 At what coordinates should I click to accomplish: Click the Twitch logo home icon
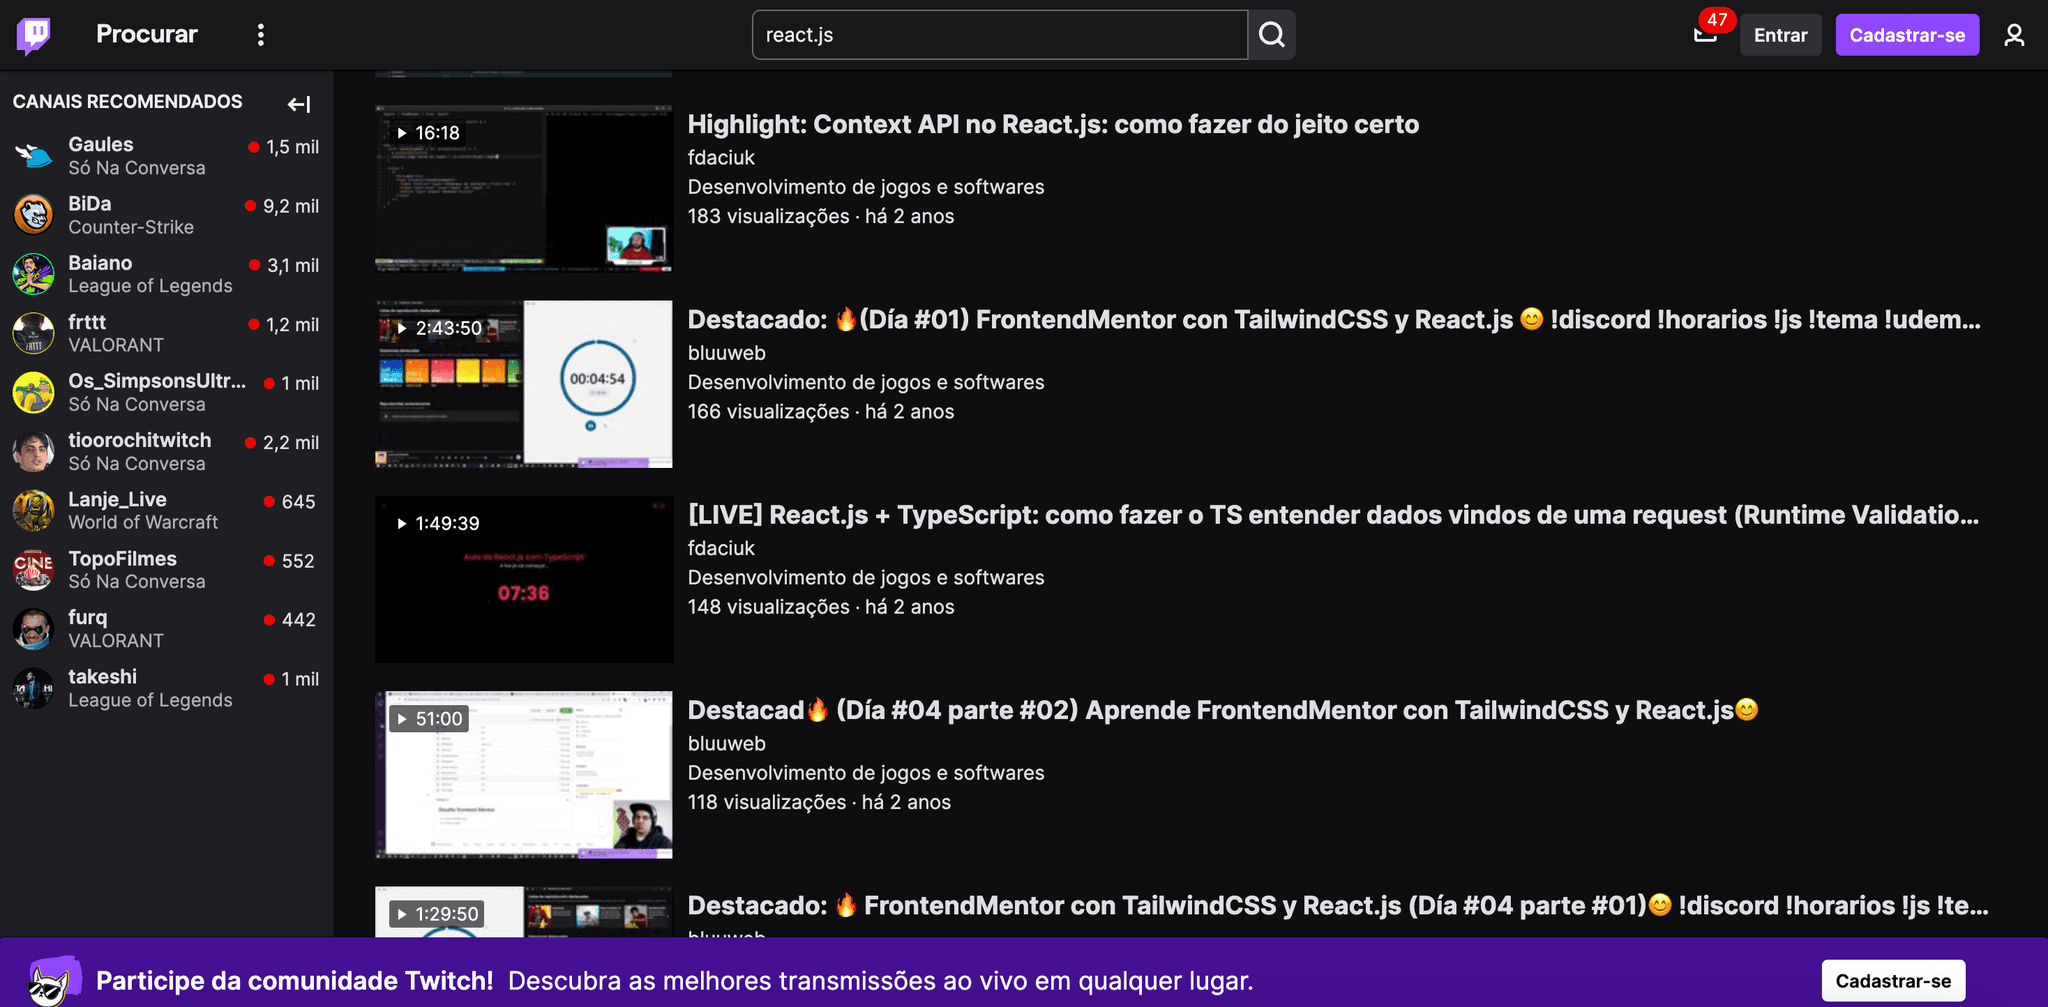(x=34, y=35)
